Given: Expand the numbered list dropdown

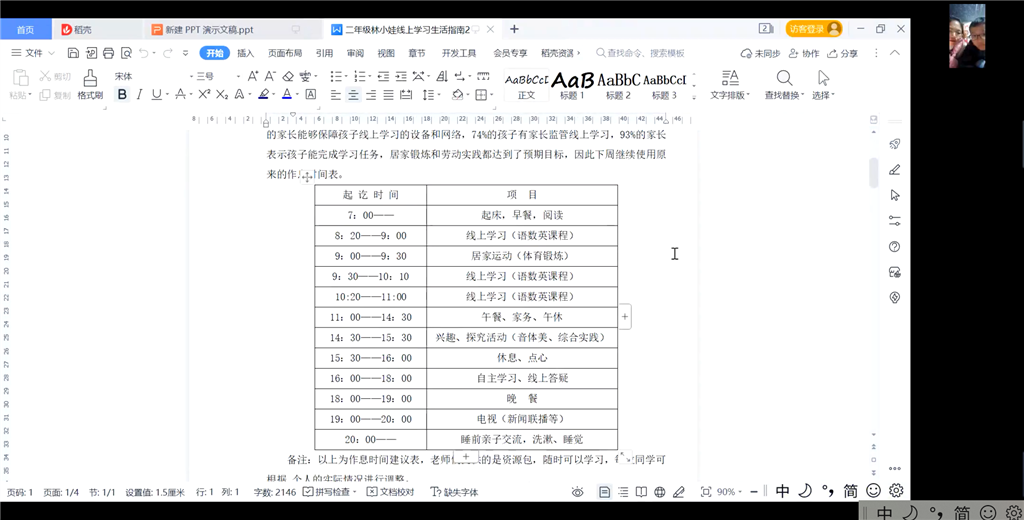Looking at the screenshot, I should [370, 76].
